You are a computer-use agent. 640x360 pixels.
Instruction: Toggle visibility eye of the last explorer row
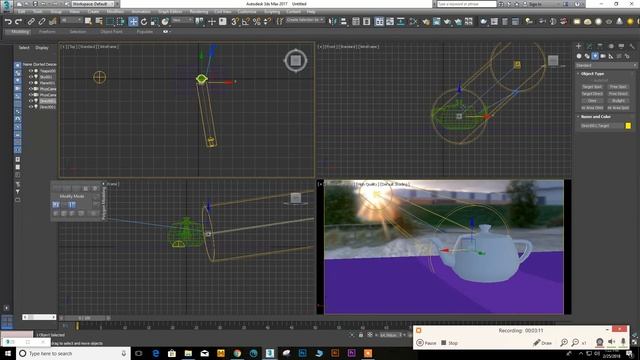point(31,107)
